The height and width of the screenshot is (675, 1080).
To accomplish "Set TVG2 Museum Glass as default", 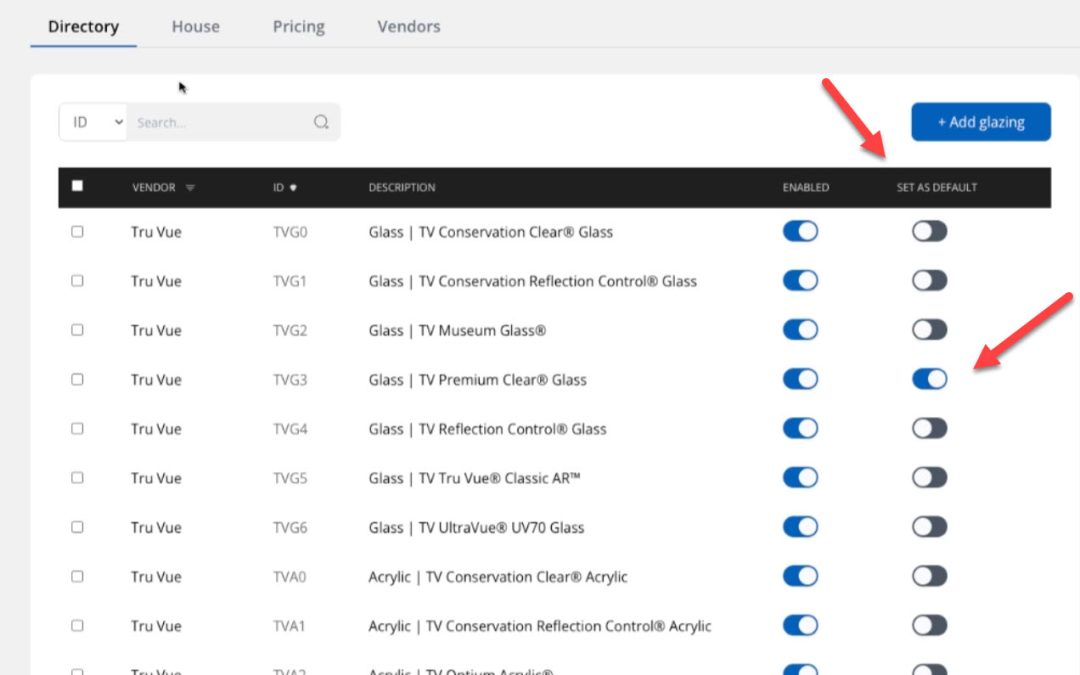I will pos(930,330).
